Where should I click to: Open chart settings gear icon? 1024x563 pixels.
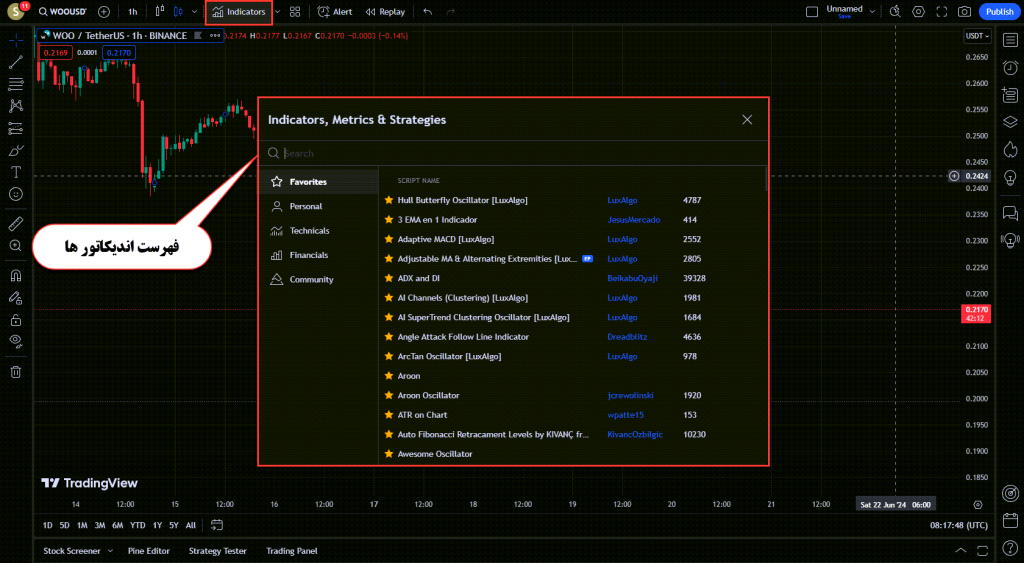pyautogui.click(x=918, y=12)
